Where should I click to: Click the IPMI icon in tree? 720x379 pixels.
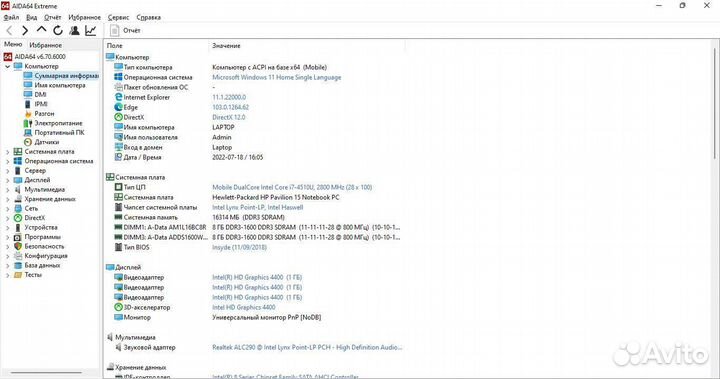tap(28, 104)
